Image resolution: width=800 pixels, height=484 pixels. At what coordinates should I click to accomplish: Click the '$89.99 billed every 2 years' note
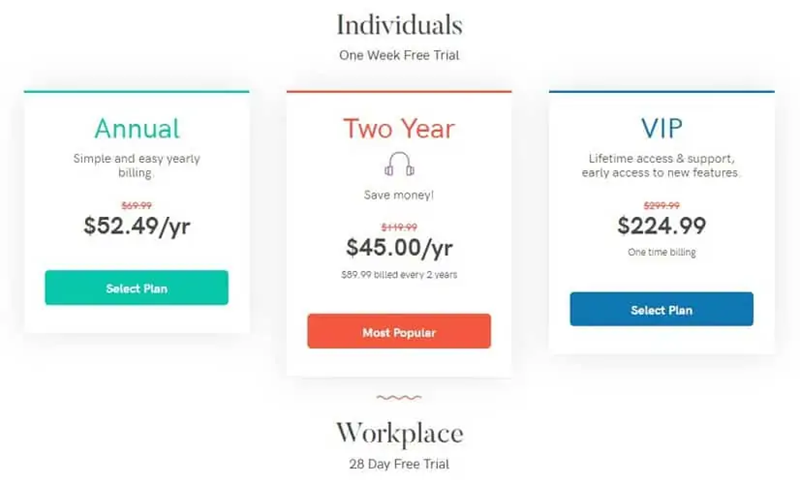(399, 274)
